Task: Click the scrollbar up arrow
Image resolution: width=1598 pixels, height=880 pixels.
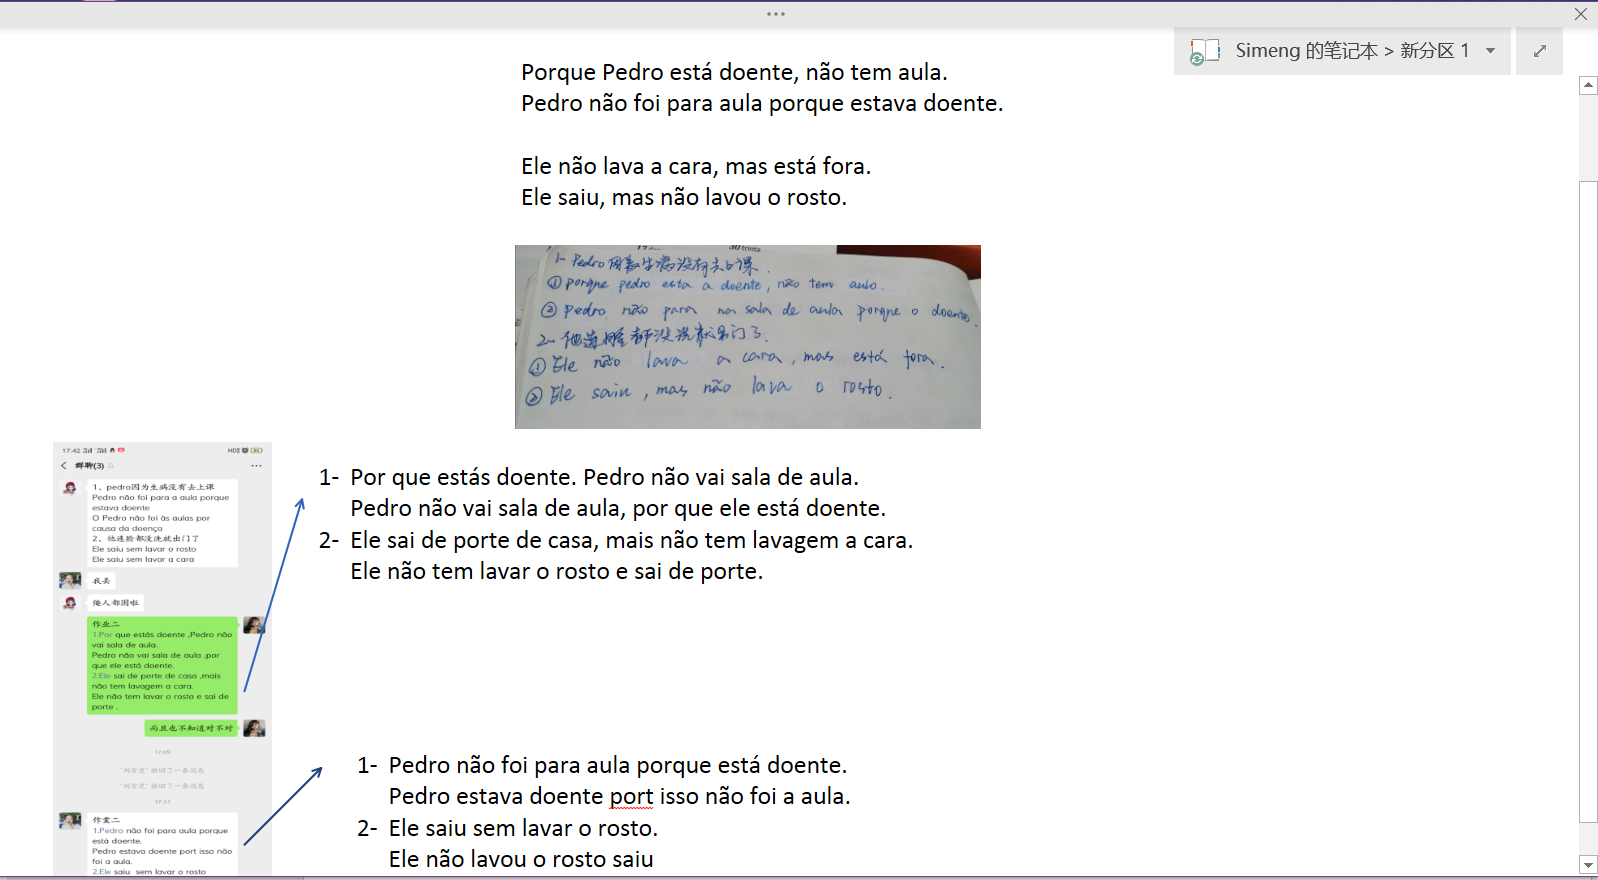Action: tap(1588, 85)
